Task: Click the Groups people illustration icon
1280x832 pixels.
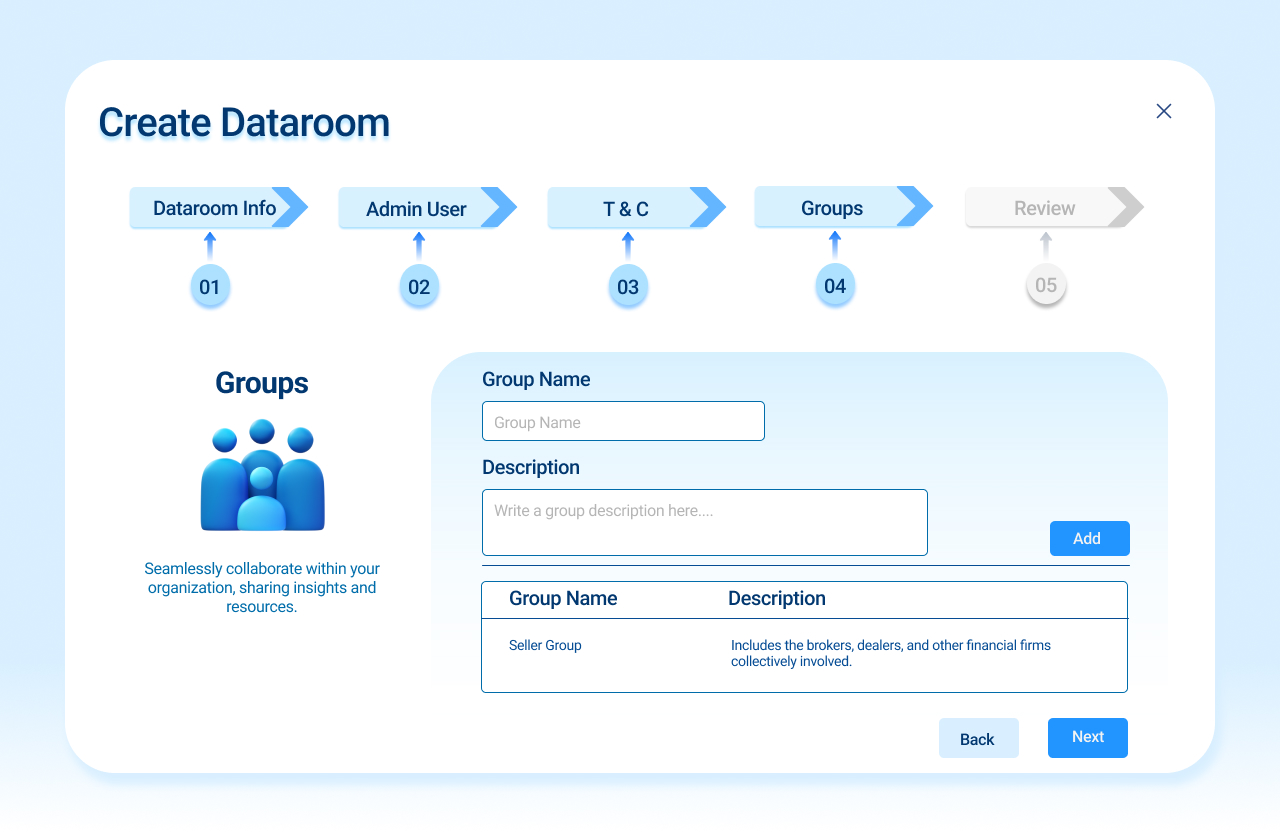Action: pyautogui.click(x=262, y=475)
